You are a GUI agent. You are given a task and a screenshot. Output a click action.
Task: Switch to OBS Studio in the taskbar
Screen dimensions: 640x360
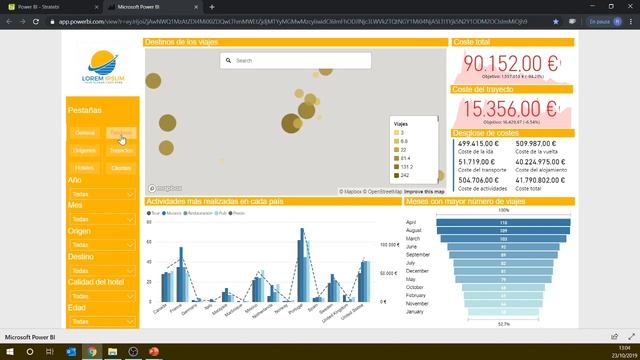(133, 351)
